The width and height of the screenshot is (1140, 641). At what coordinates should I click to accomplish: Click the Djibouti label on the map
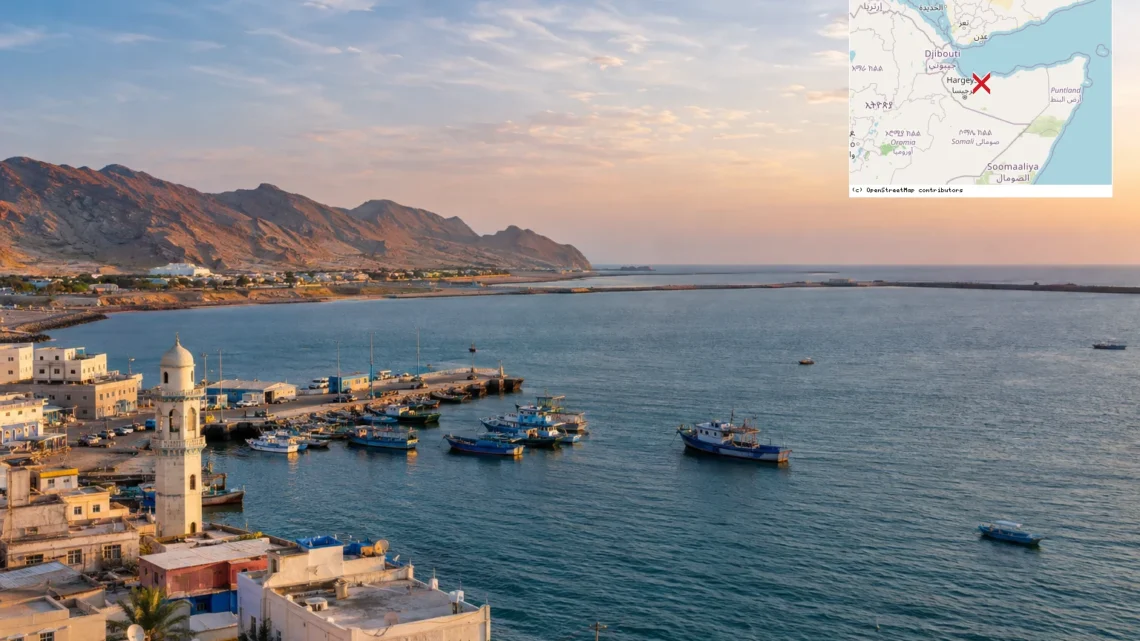(x=942, y=54)
